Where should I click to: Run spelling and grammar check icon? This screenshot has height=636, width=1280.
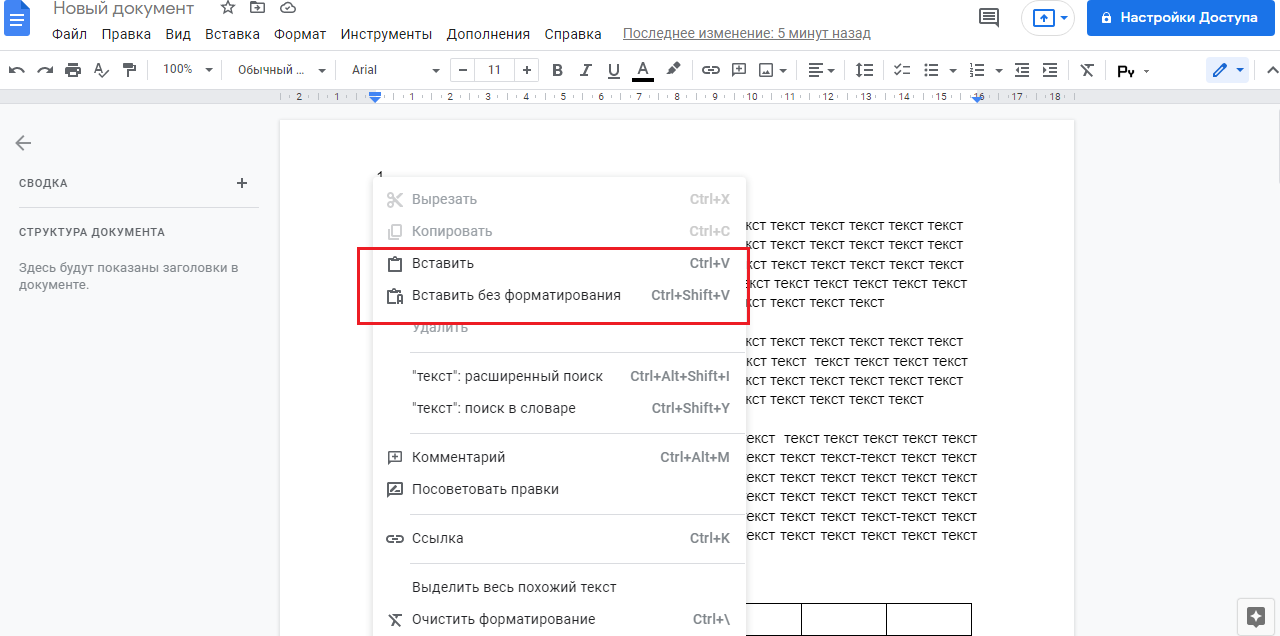click(x=101, y=70)
